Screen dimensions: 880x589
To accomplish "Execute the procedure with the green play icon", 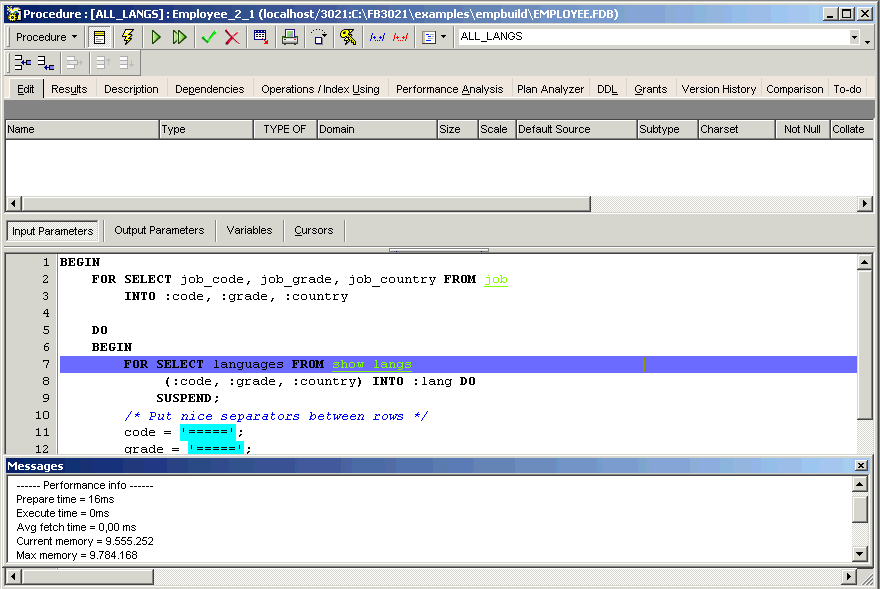I will point(156,38).
